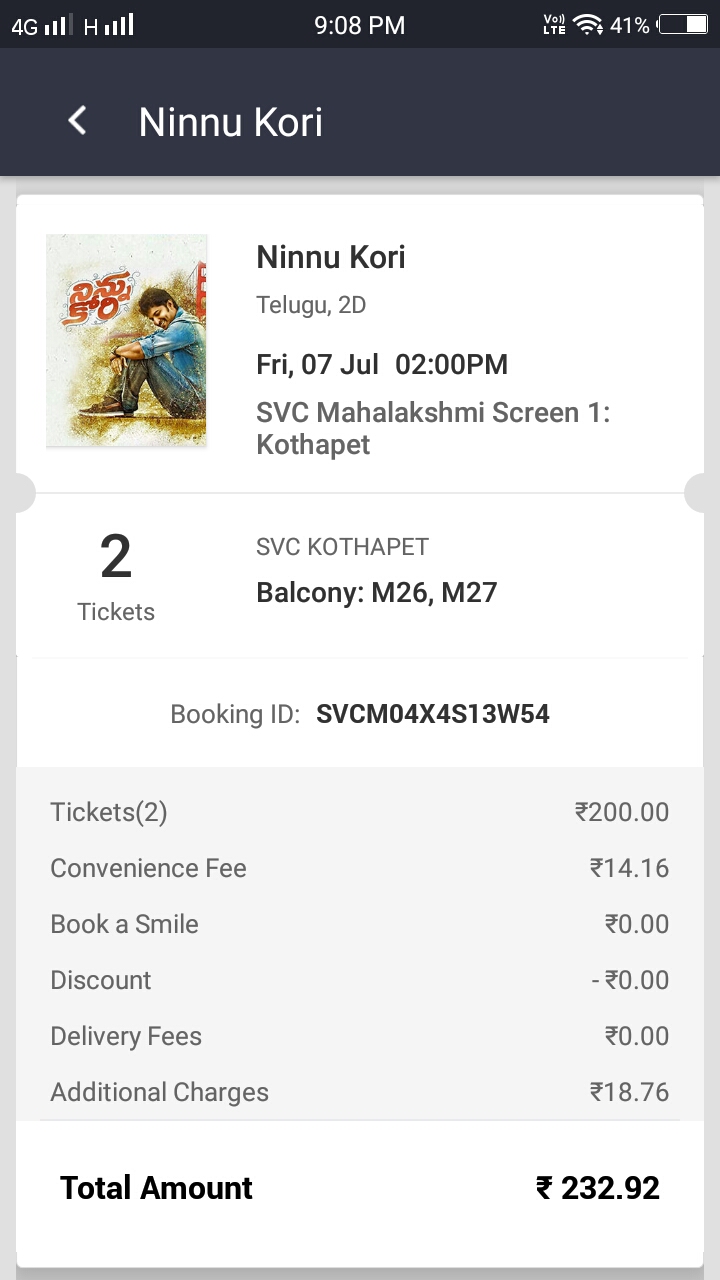Open the Ninnu Kori movie poster
The width and height of the screenshot is (720, 1280).
click(x=126, y=340)
